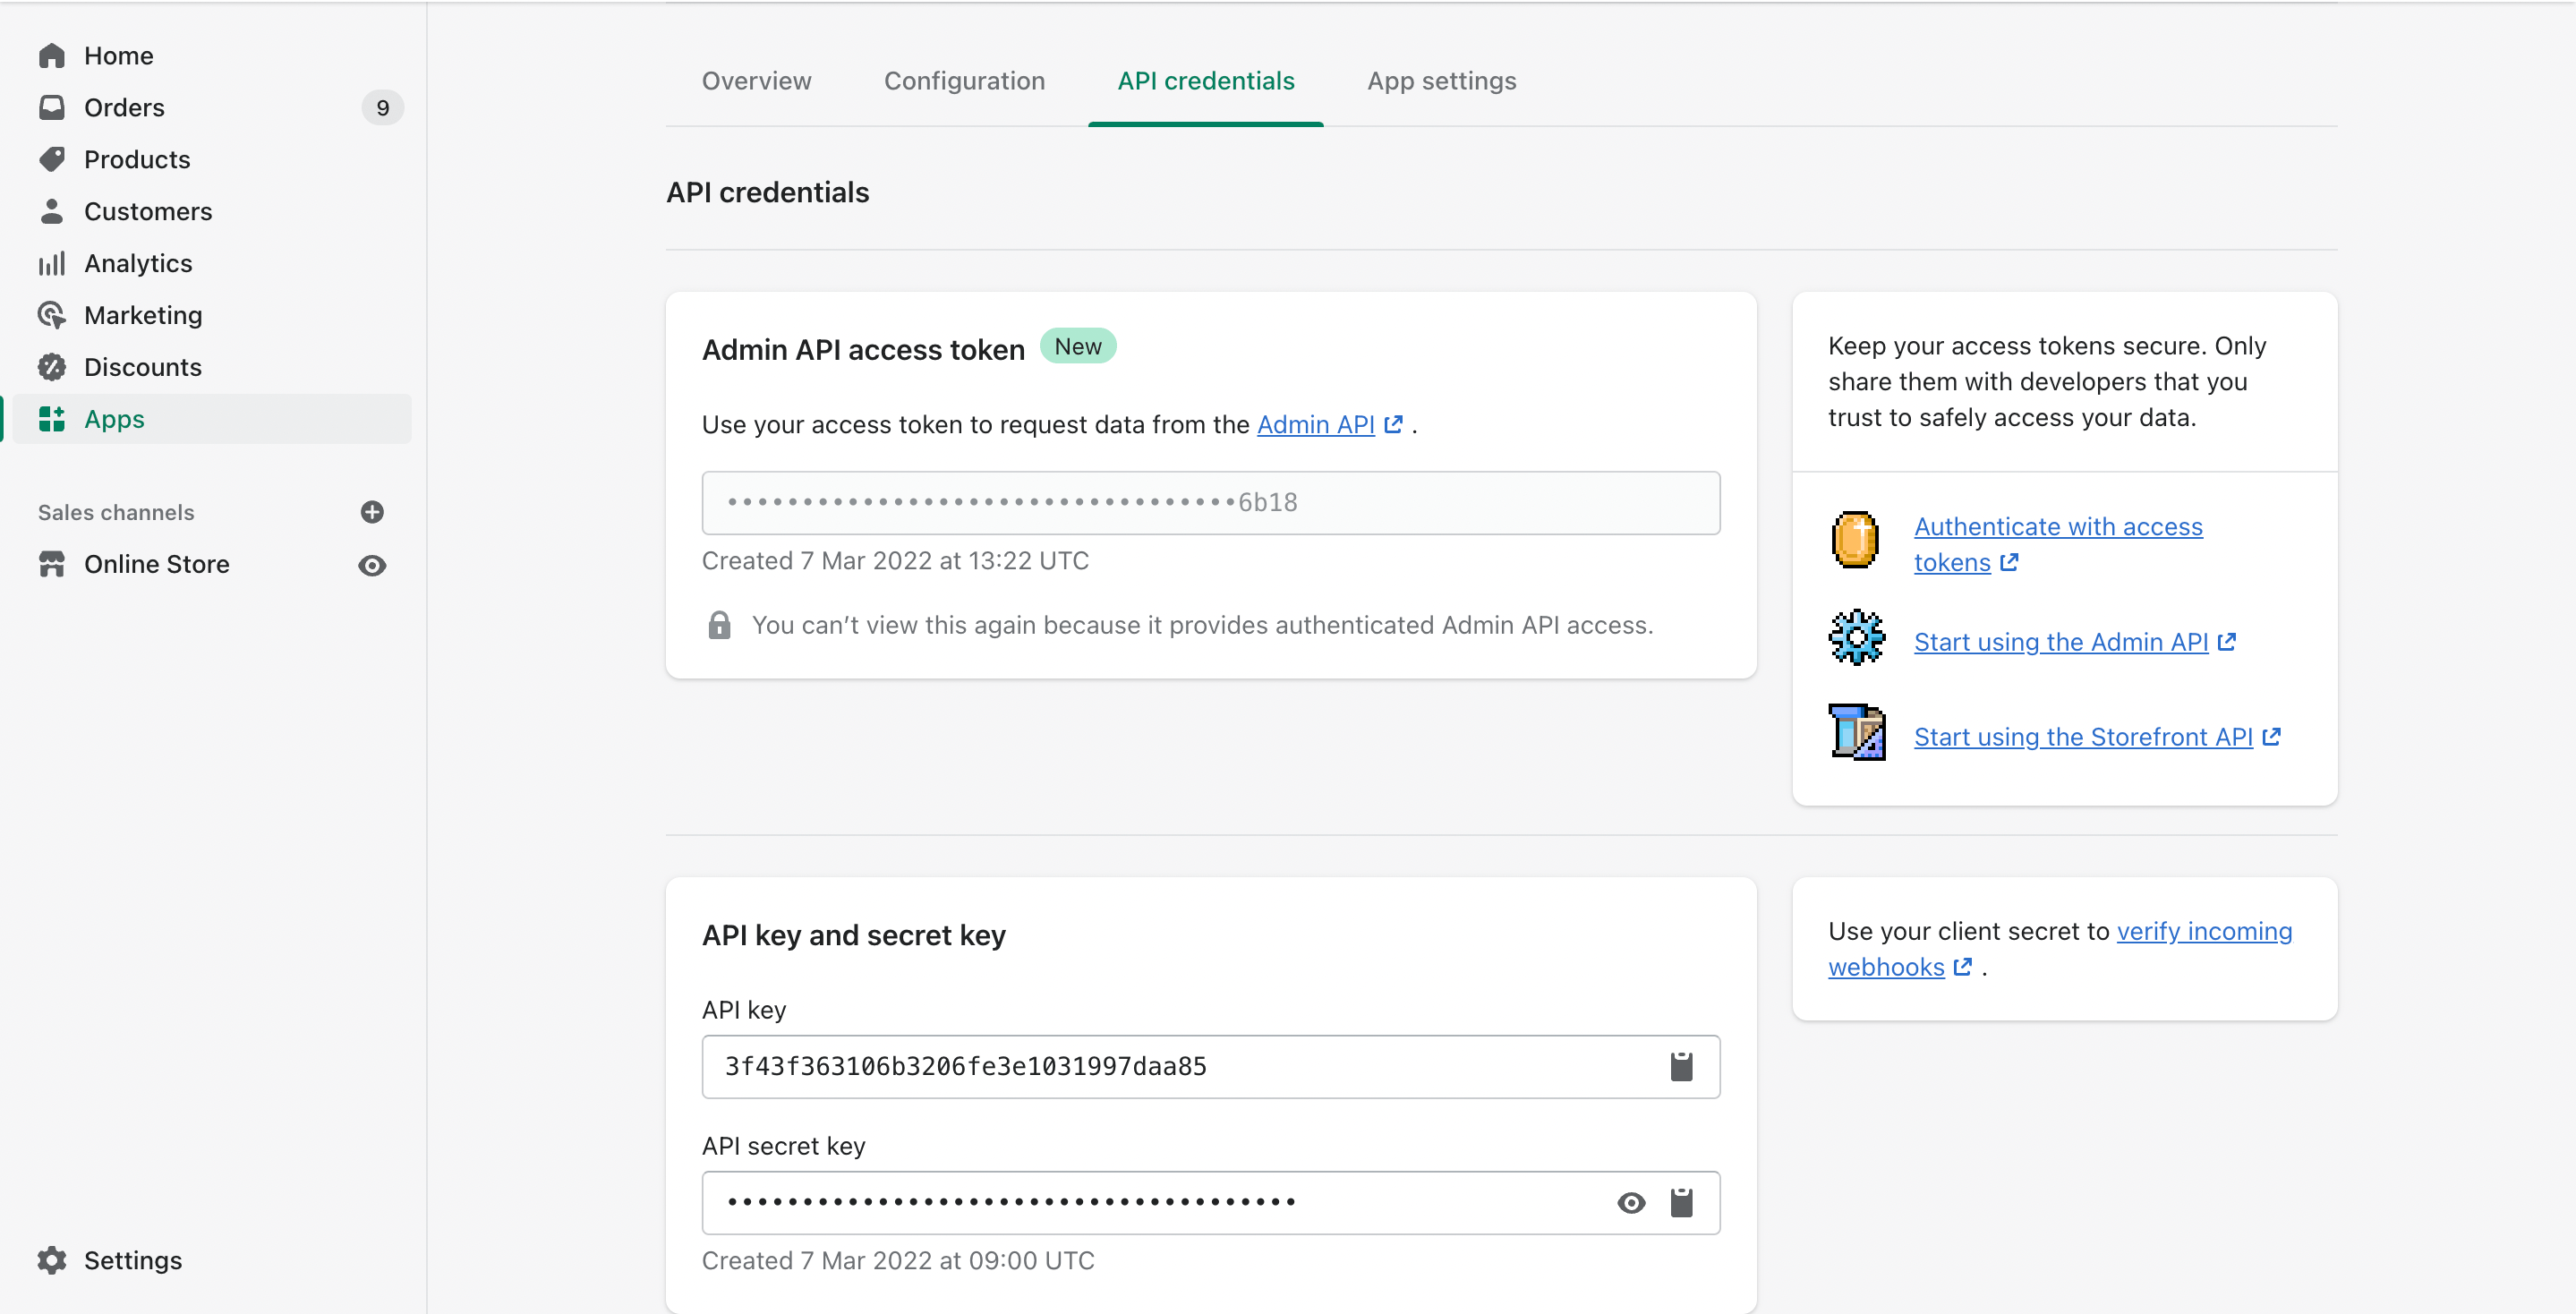Copy the API secret key to clipboard
The image size is (2576, 1314).
[1681, 1202]
